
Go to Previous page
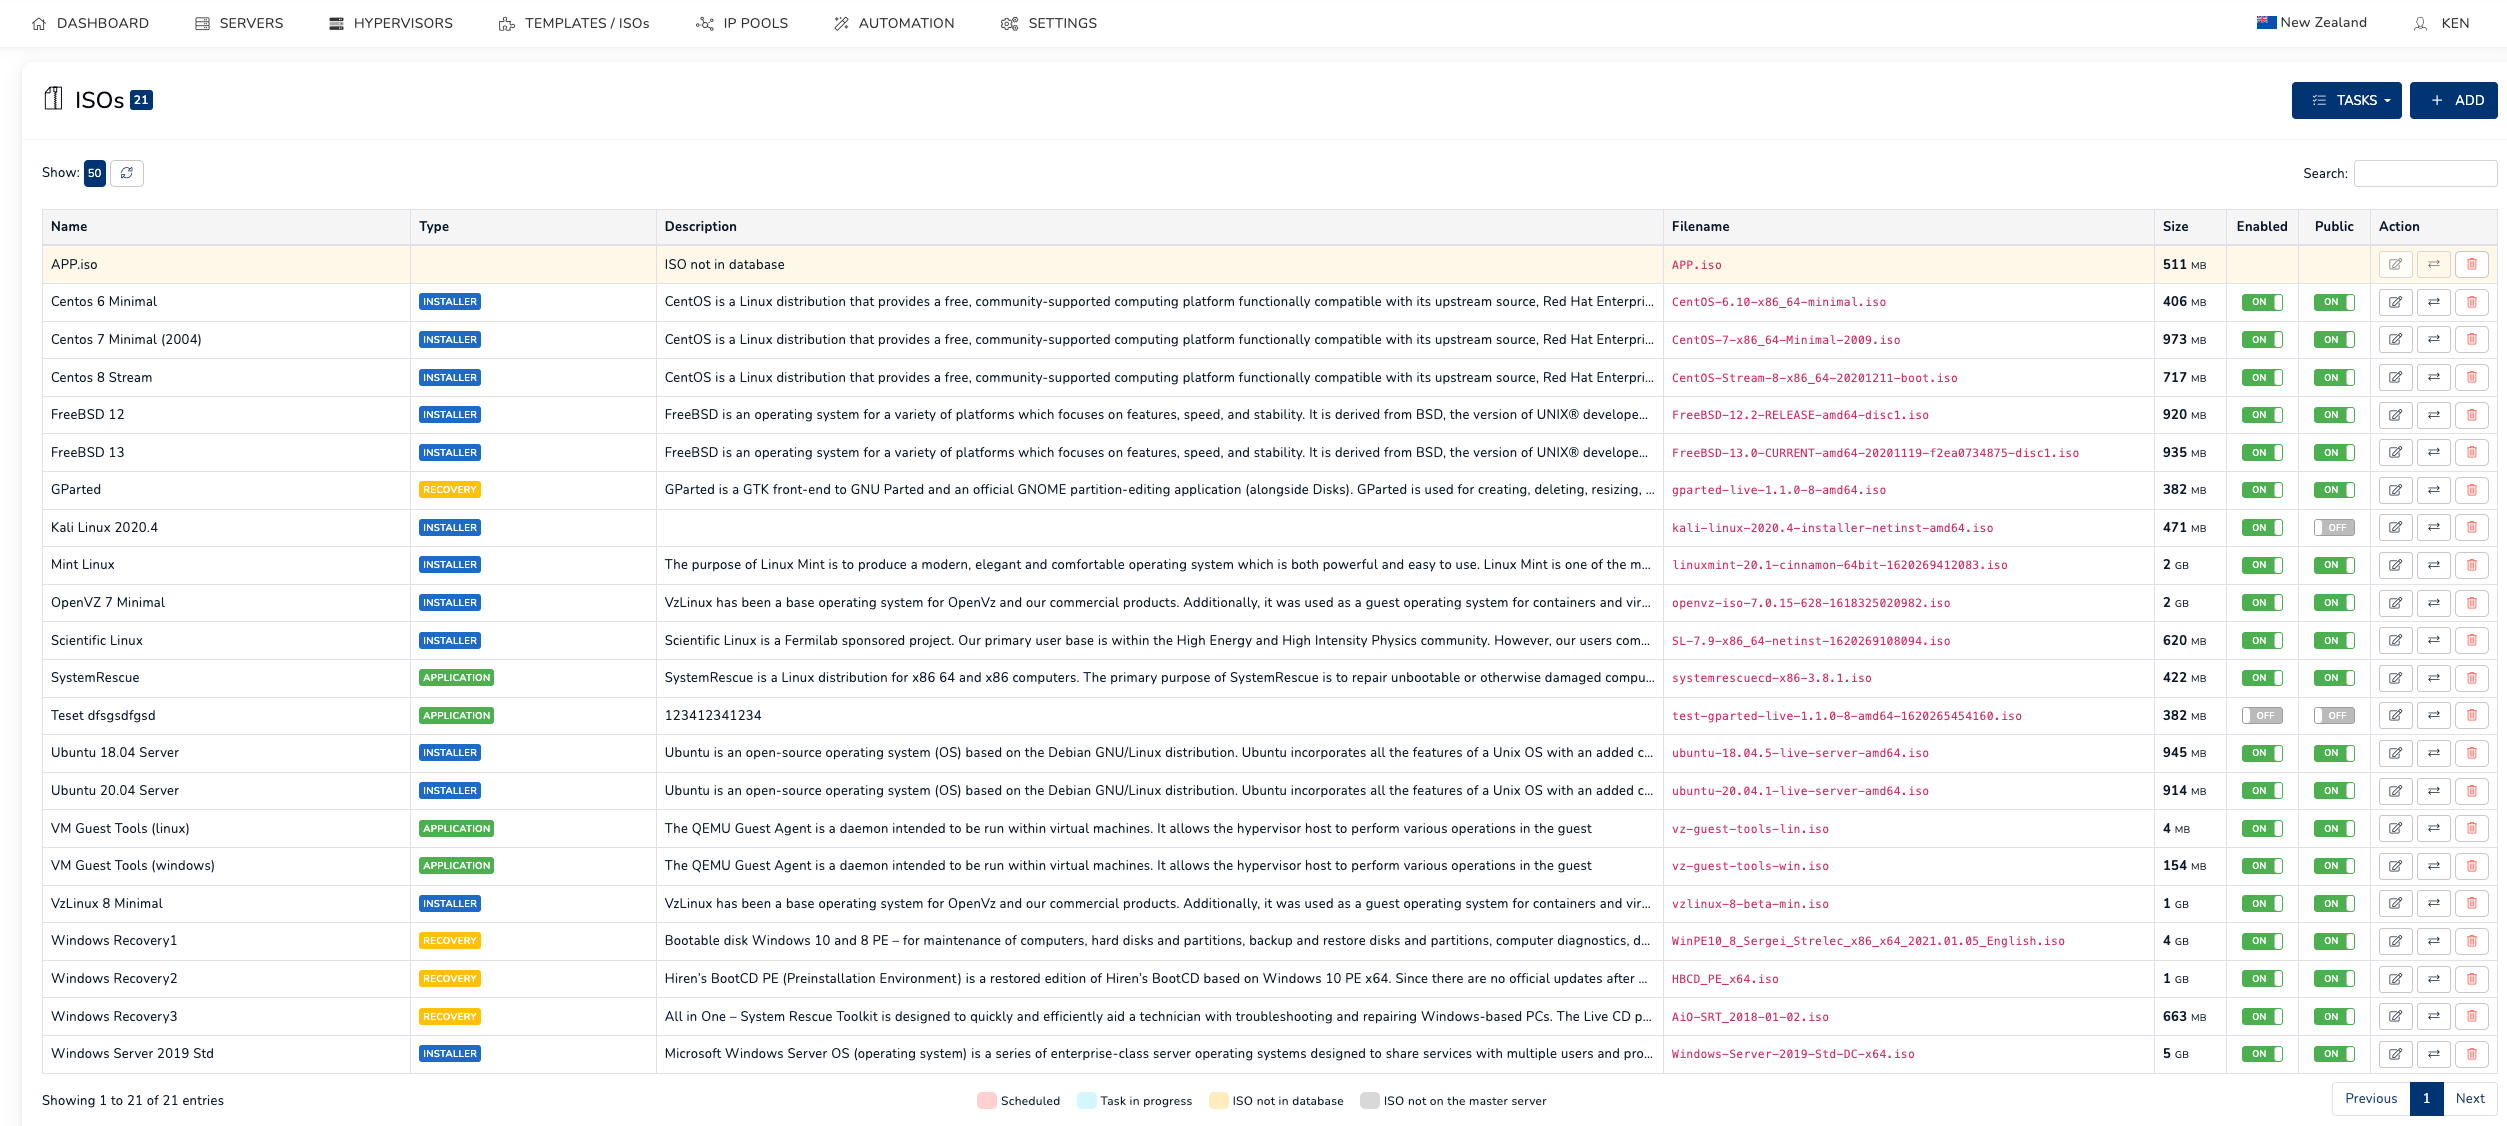coord(2371,1099)
